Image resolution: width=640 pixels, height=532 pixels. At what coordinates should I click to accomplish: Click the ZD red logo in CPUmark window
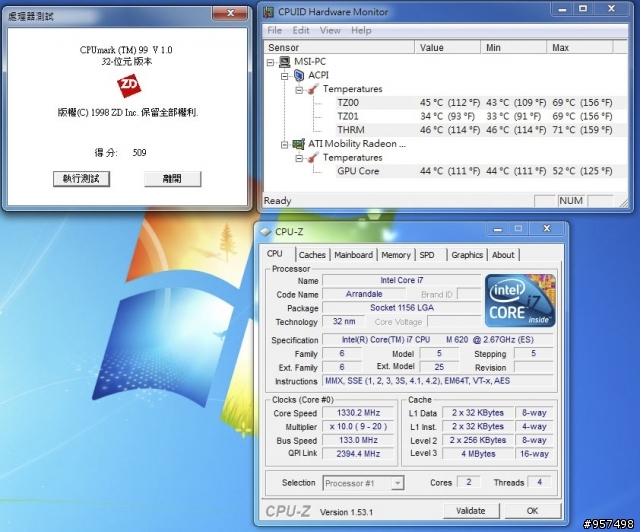pos(129,85)
